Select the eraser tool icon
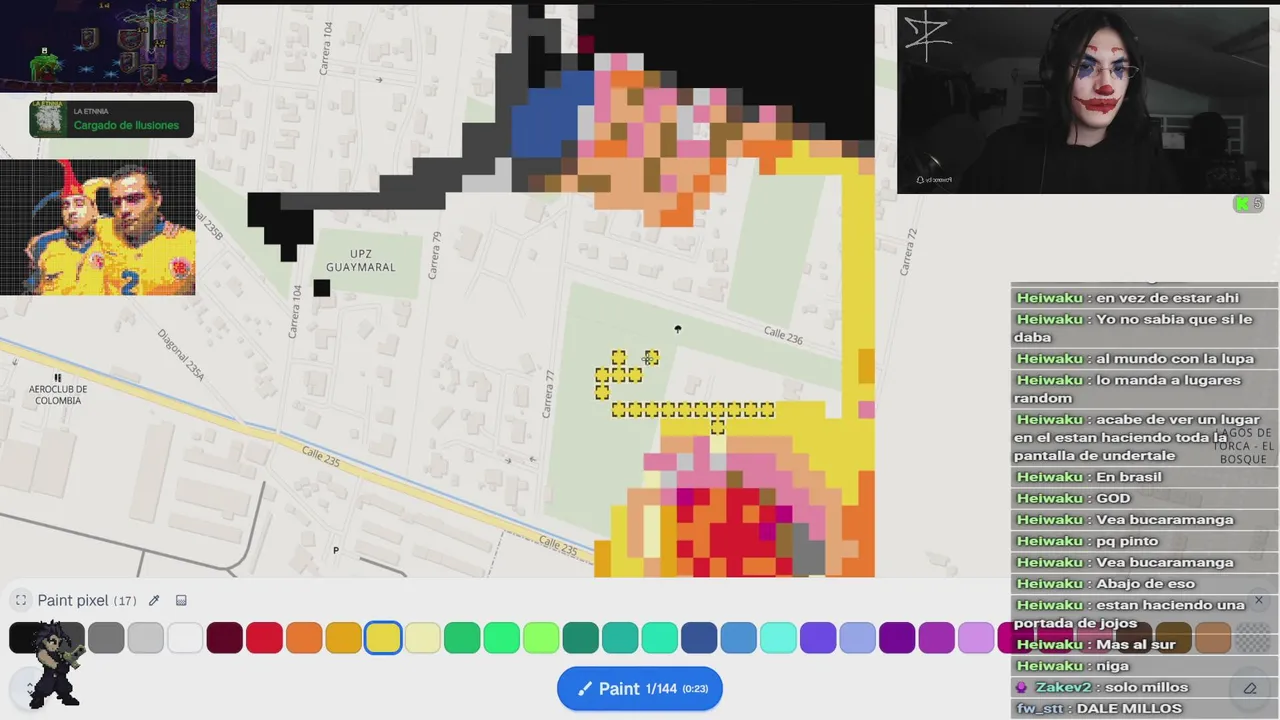Viewport: 1280px width, 720px height. [1250, 688]
